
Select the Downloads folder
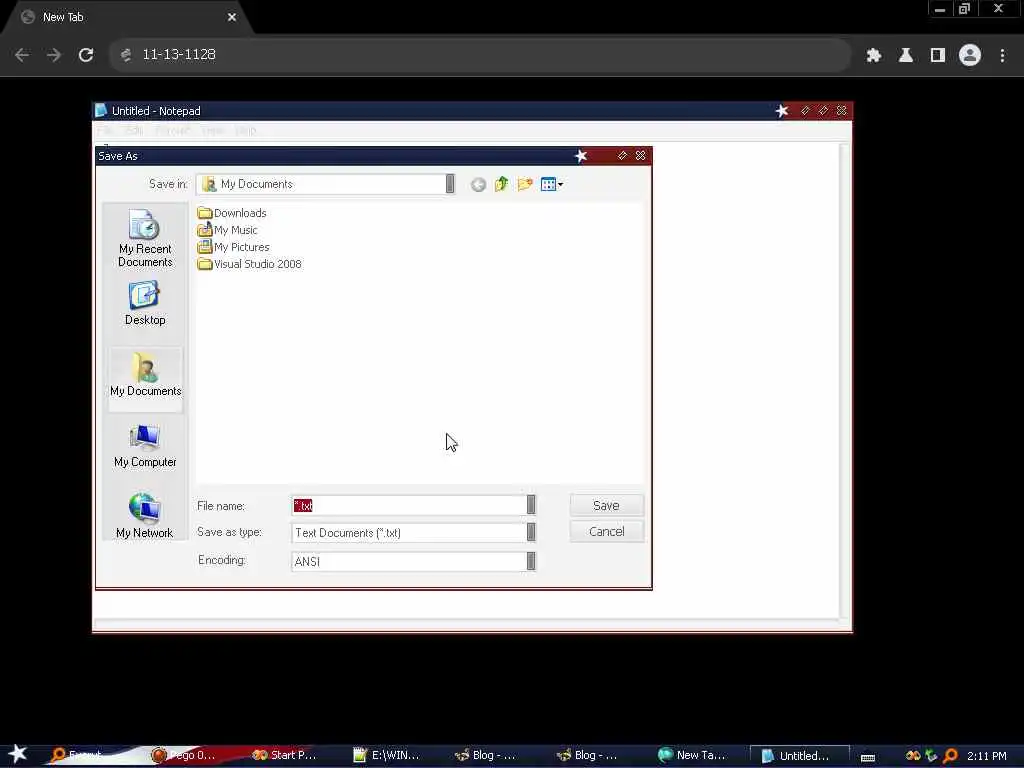point(232,213)
